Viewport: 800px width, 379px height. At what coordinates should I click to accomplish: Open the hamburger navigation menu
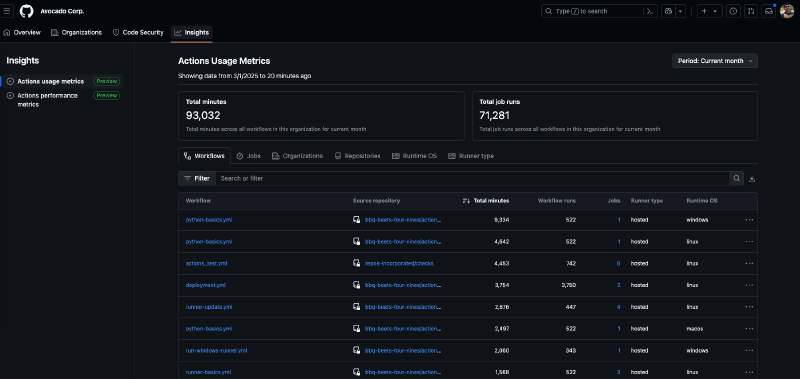coord(7,11)
